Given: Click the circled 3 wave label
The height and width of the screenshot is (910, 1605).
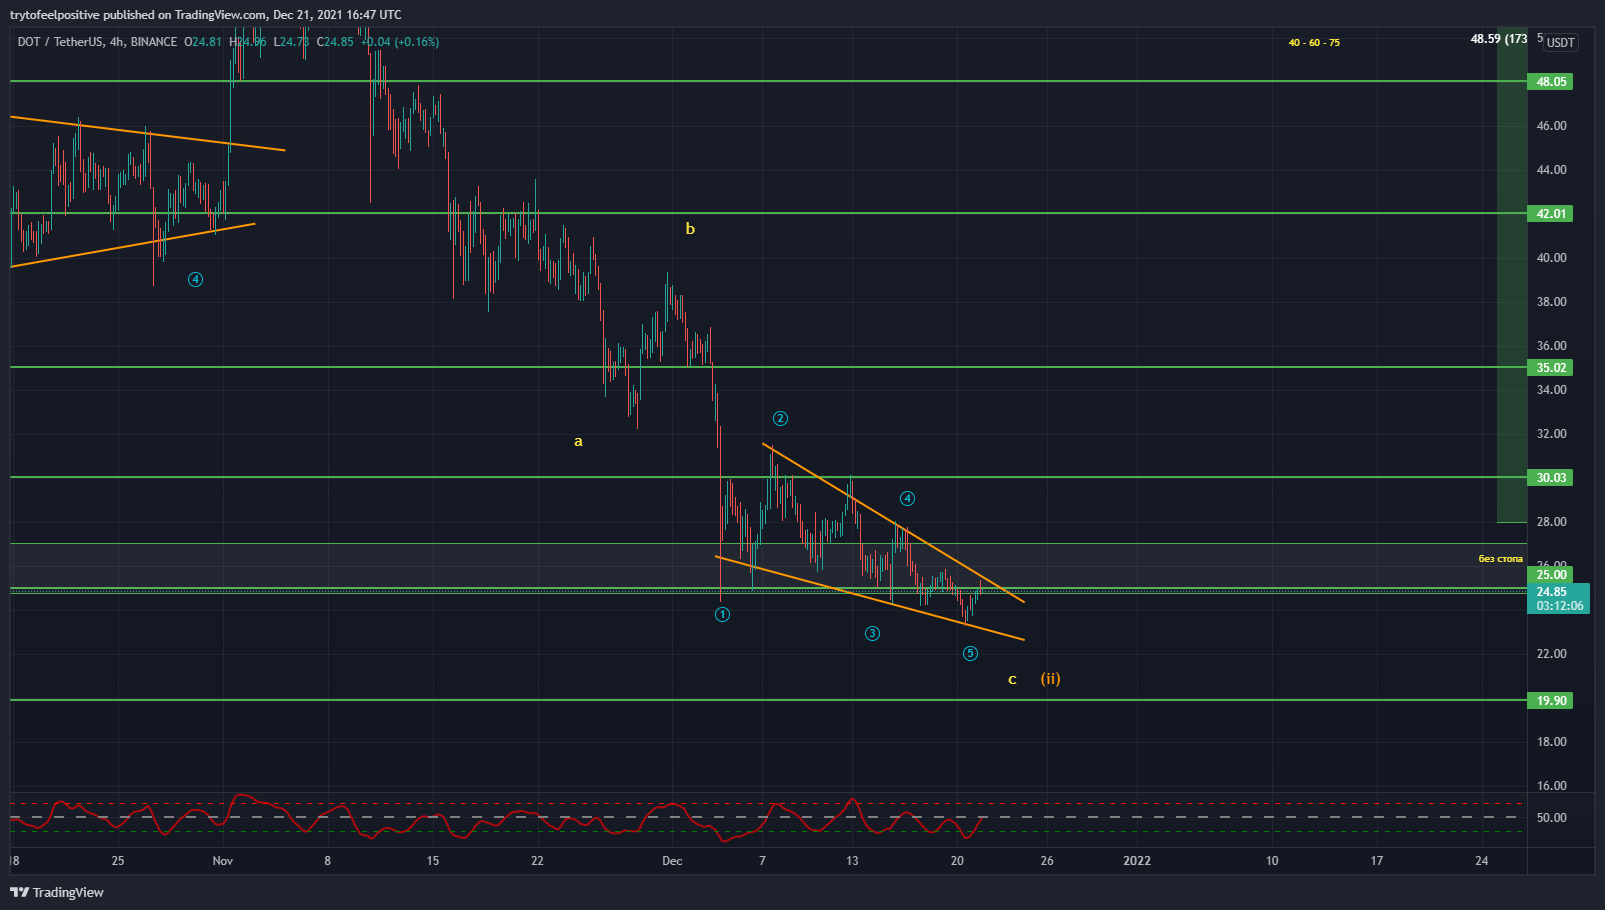Looking at the screenshot, I should (x=872, y=634).
